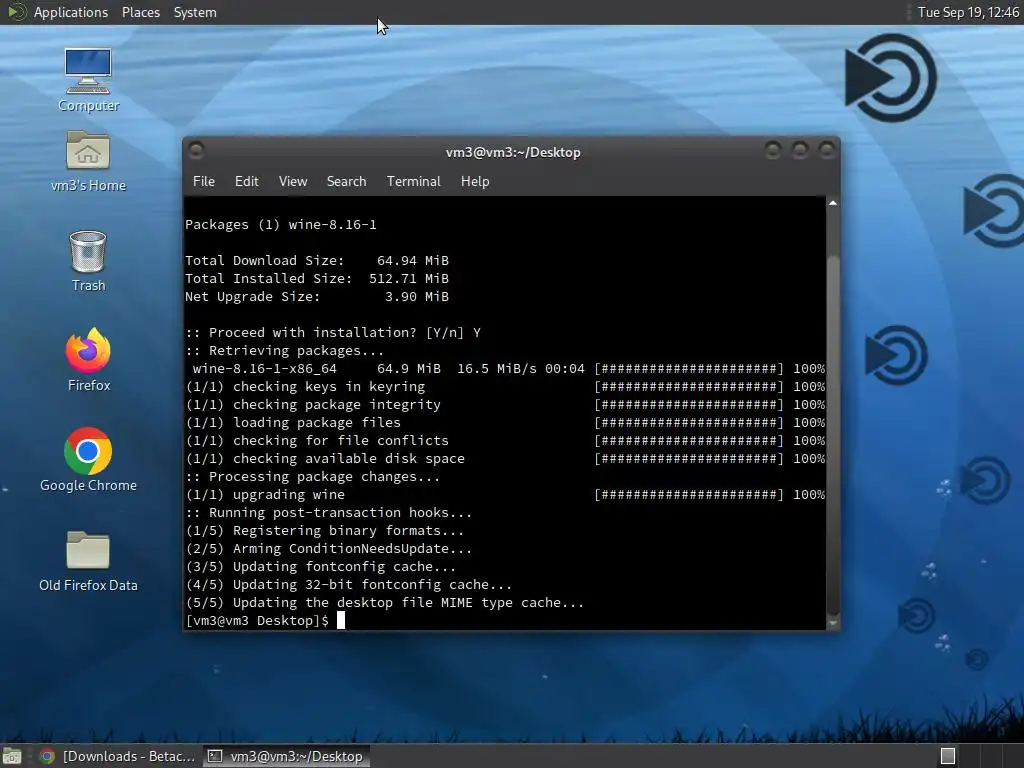Click the ':: Processing package changes...' line

click(313, 477)
